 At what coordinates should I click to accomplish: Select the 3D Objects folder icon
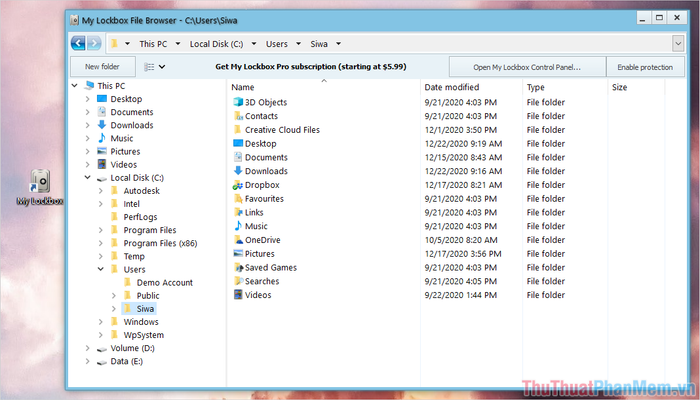click(x=238, y=102)
